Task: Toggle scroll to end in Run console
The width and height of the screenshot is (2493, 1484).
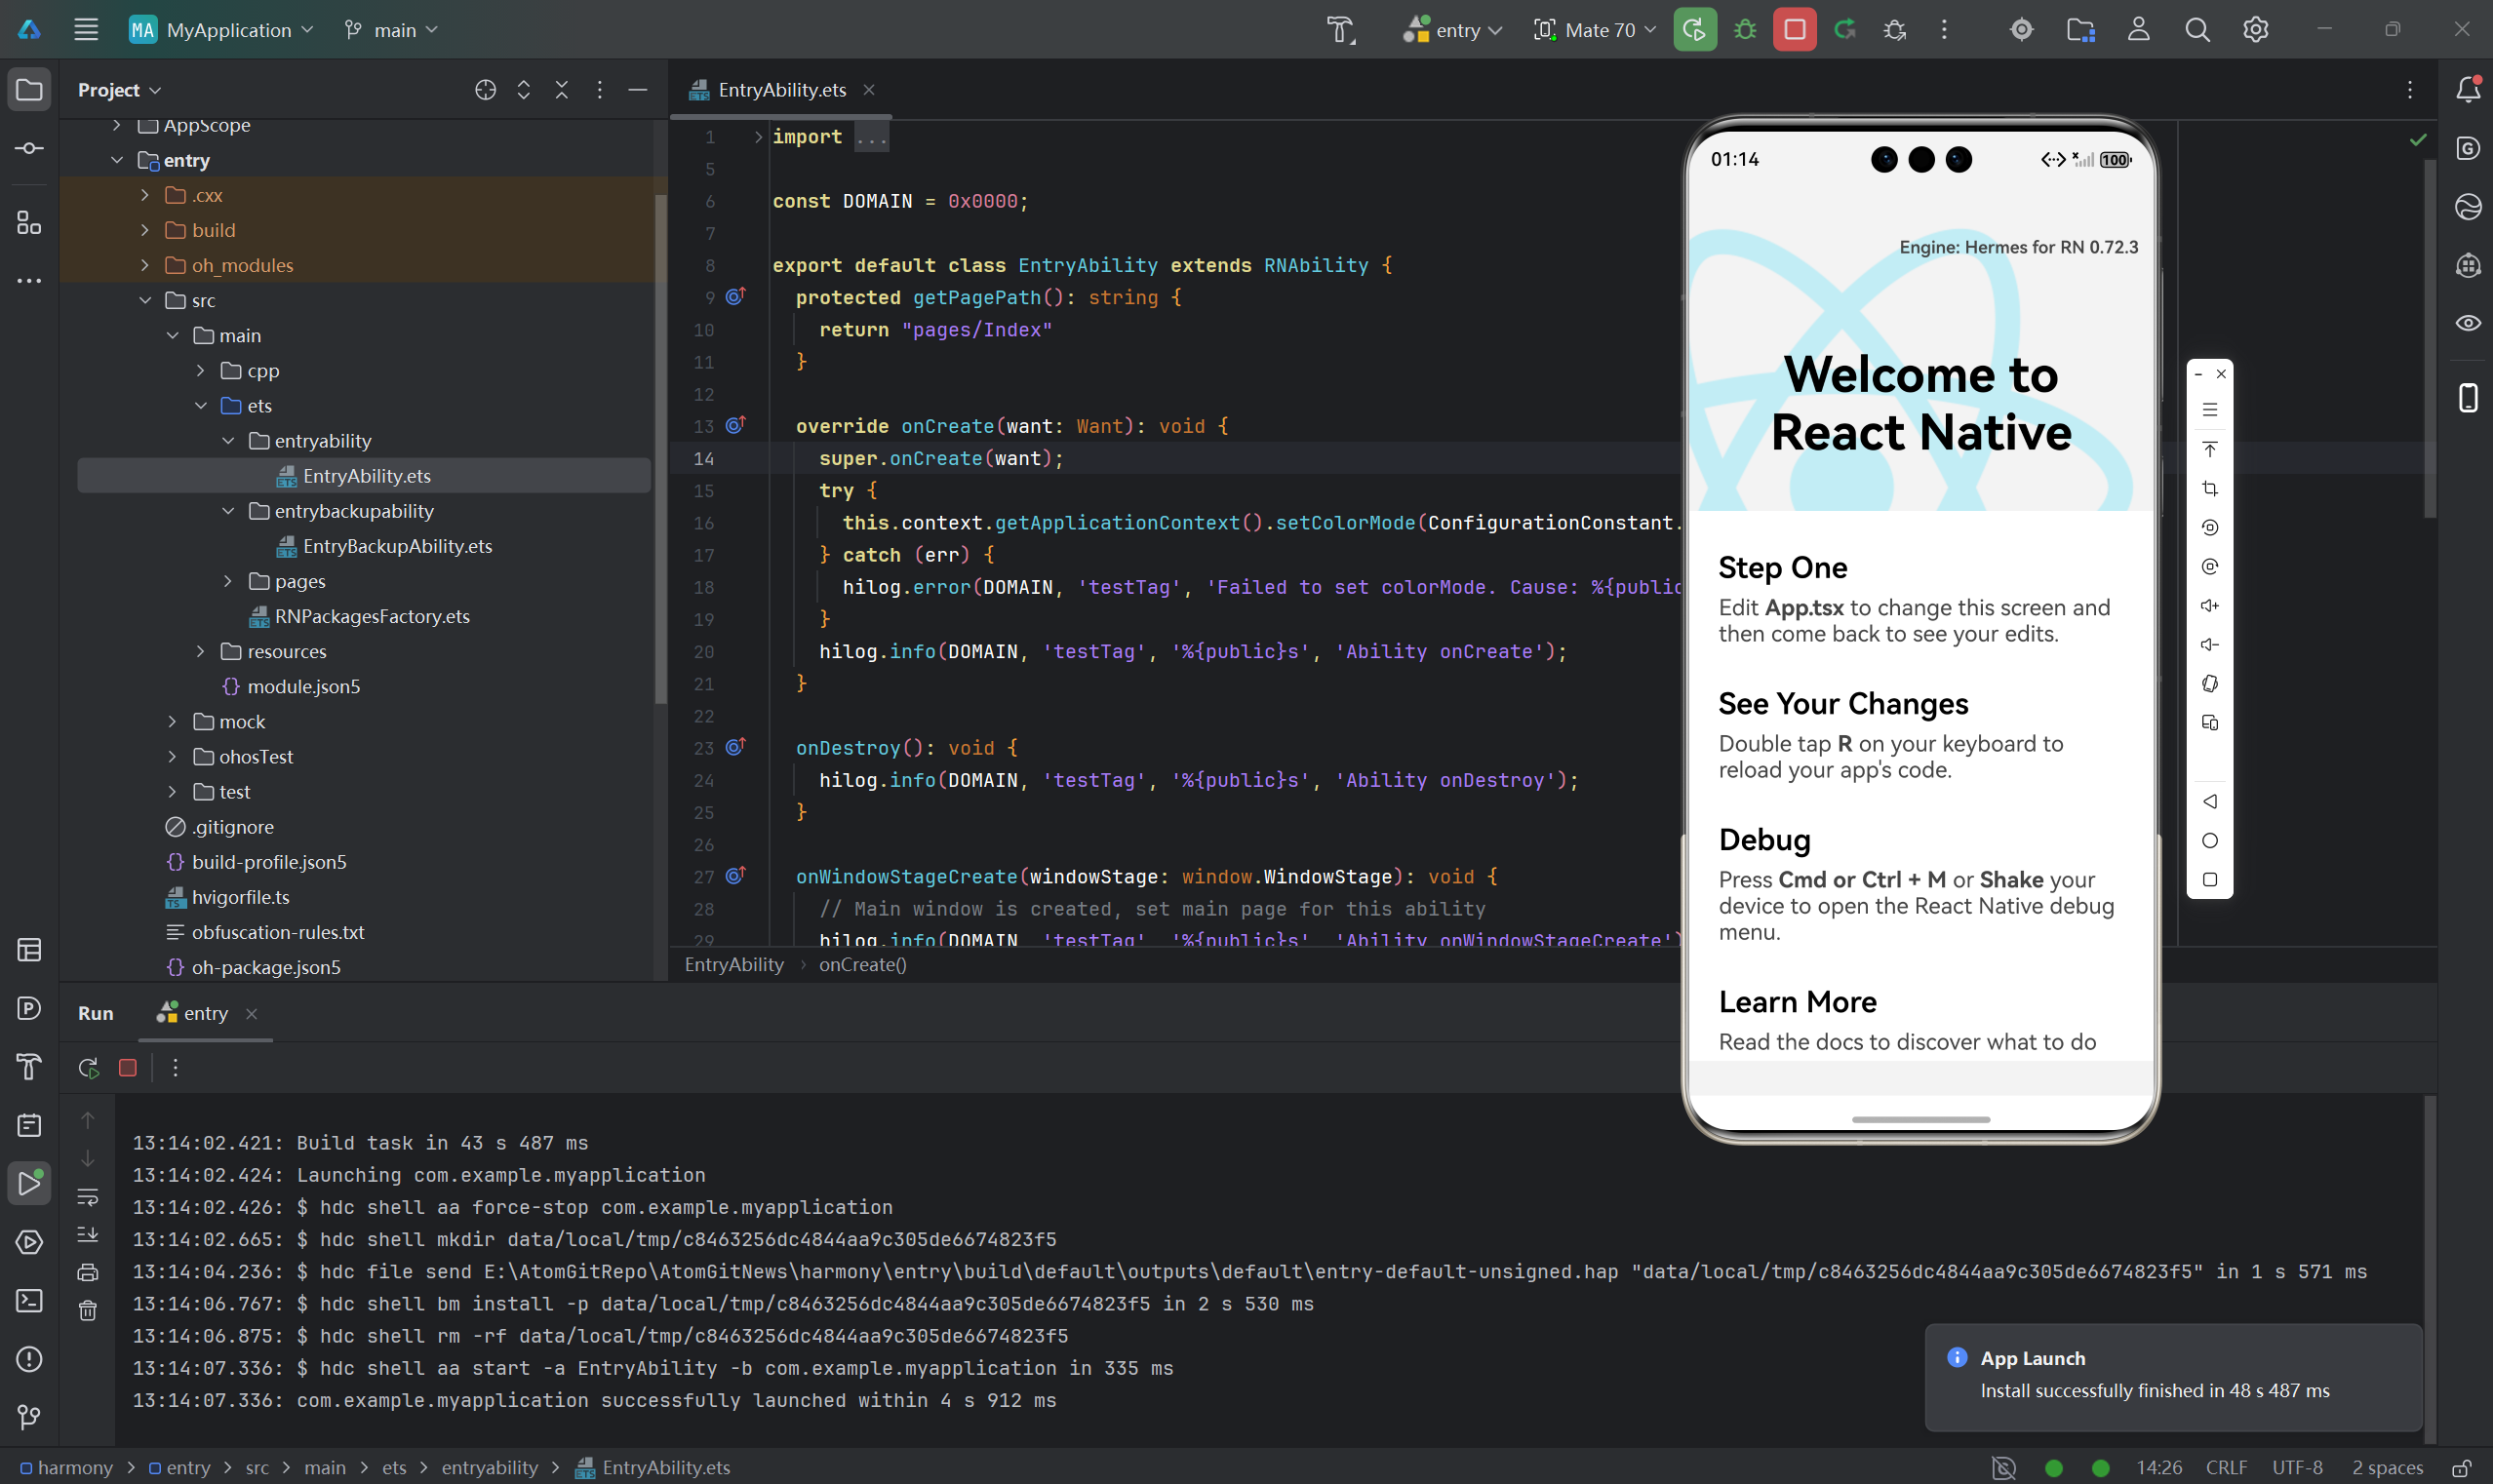Action: (88, 1235)
